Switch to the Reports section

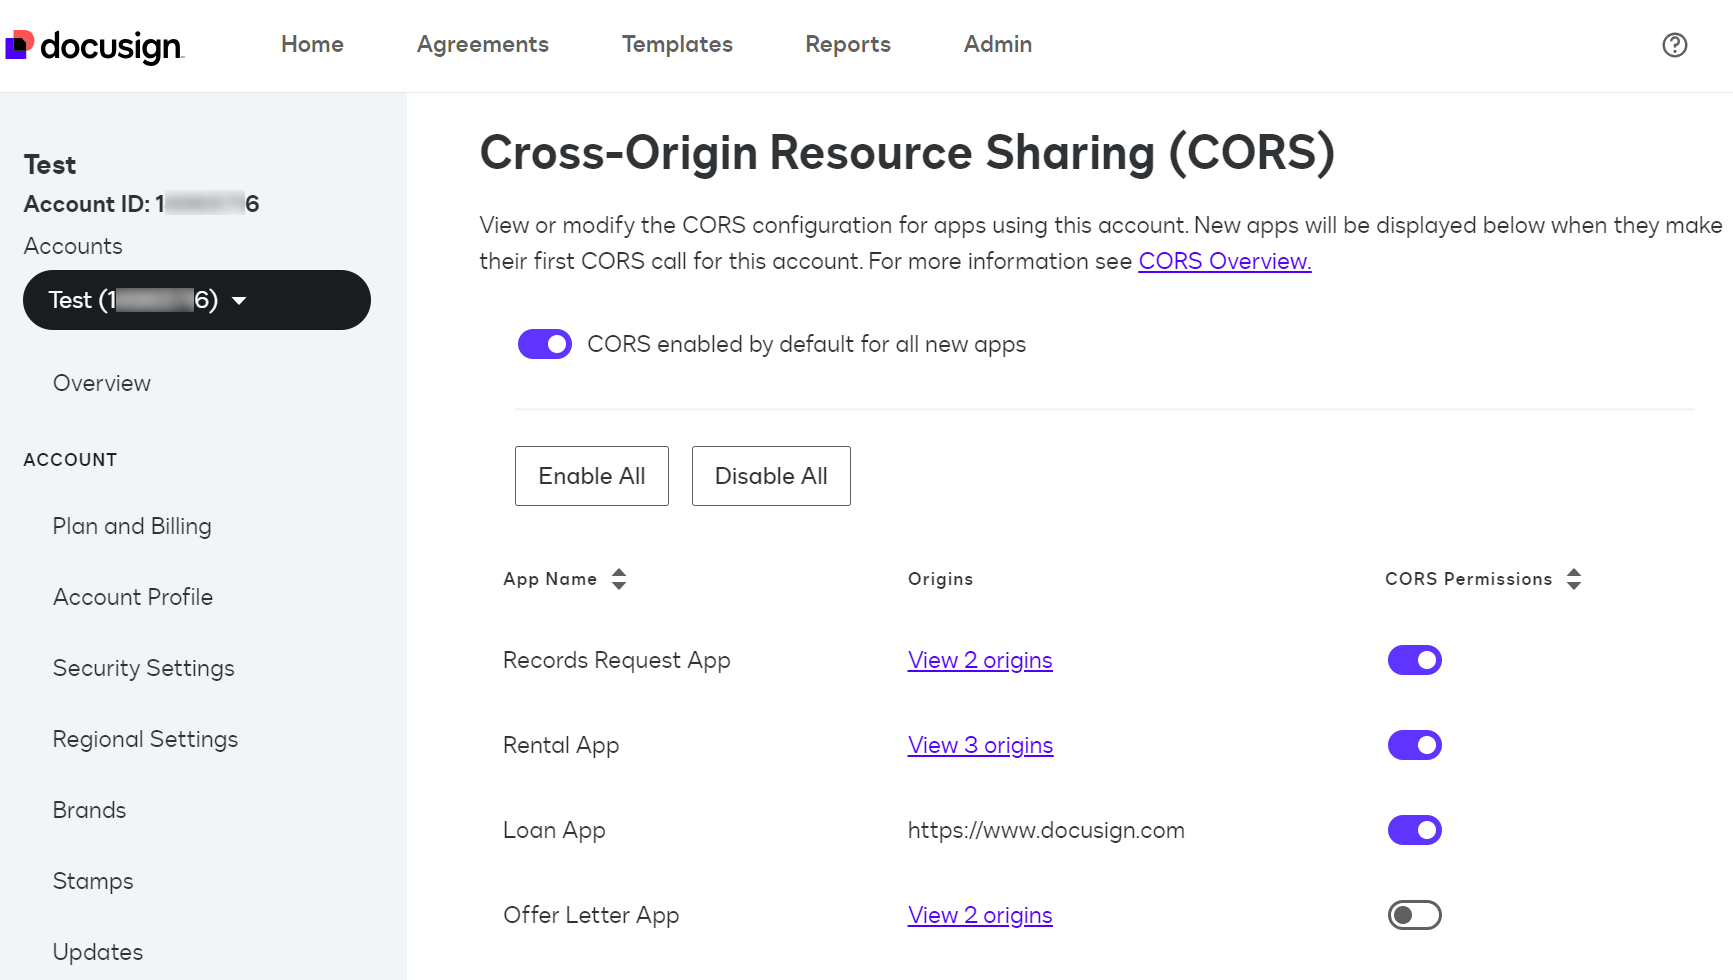point(847,44)
